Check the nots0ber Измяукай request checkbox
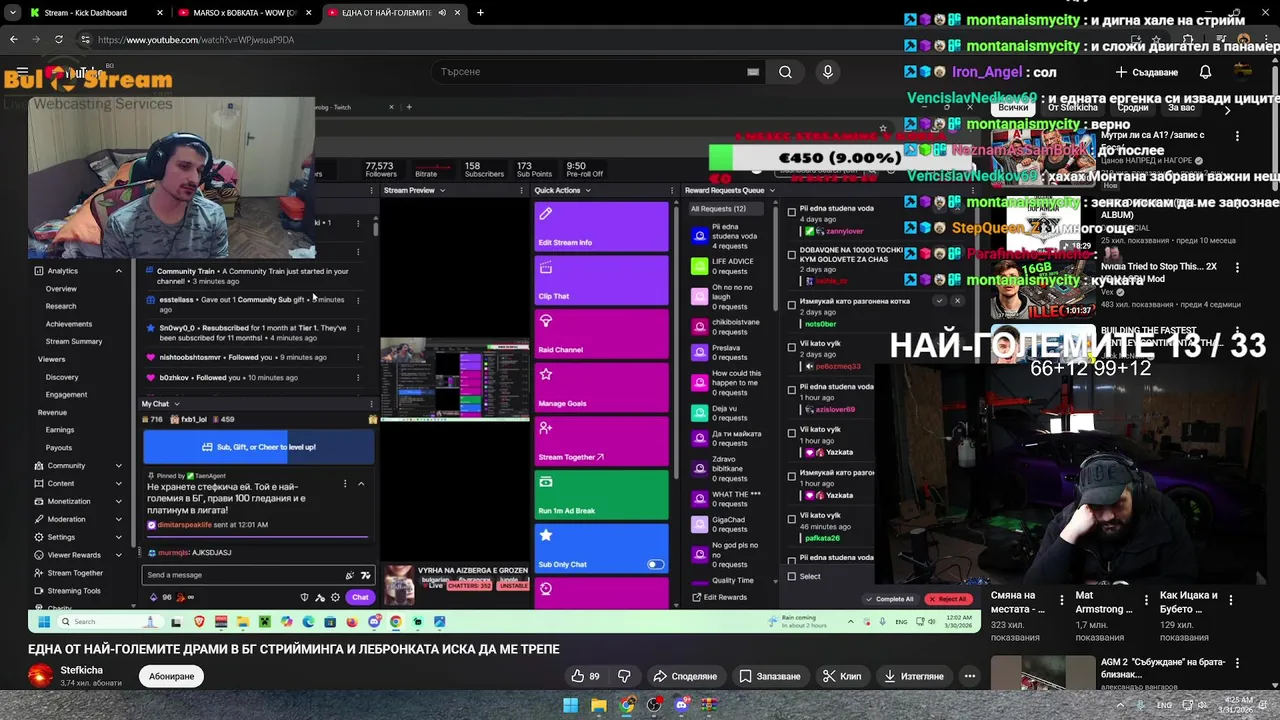Viewport: 1280px width, 720px height. (792, 304)
